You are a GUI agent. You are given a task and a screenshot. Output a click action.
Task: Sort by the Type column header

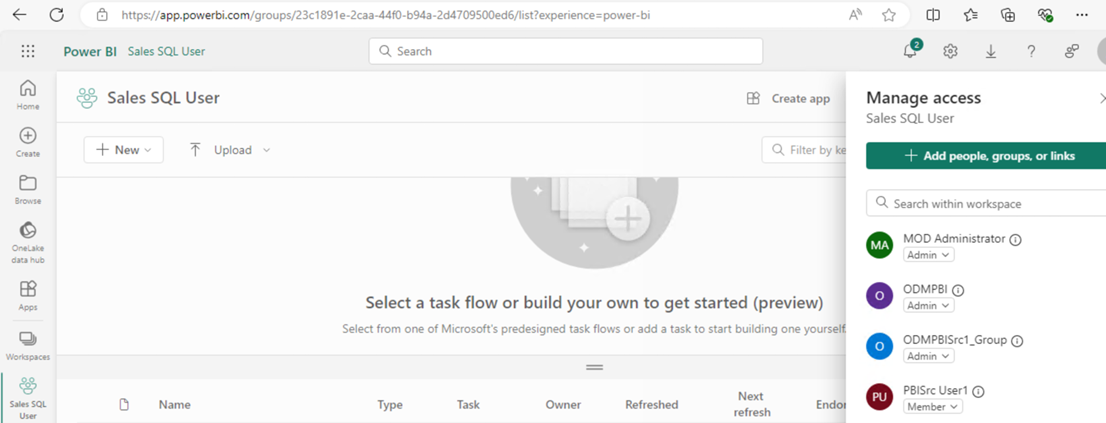[389, 405]
